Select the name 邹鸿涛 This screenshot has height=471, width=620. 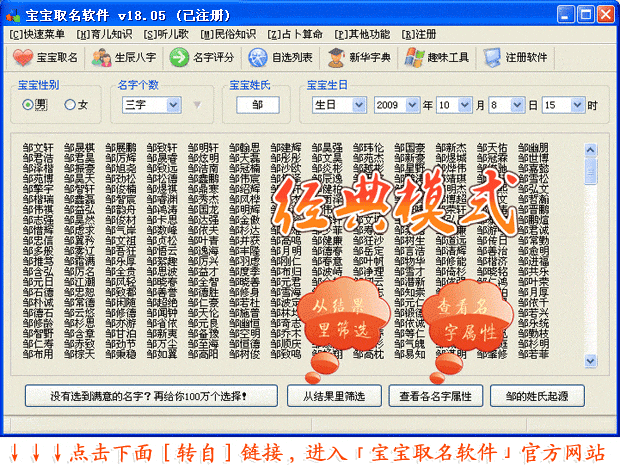coord(162,210)
